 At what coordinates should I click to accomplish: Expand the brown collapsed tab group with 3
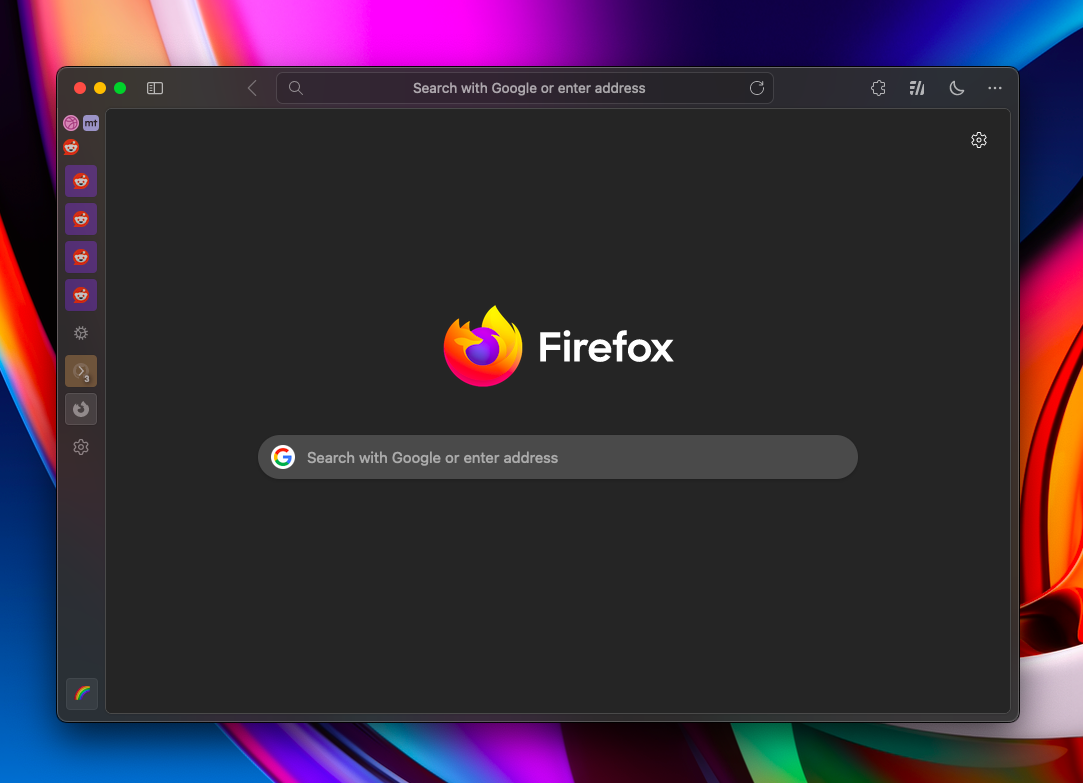tap(81, 371)
